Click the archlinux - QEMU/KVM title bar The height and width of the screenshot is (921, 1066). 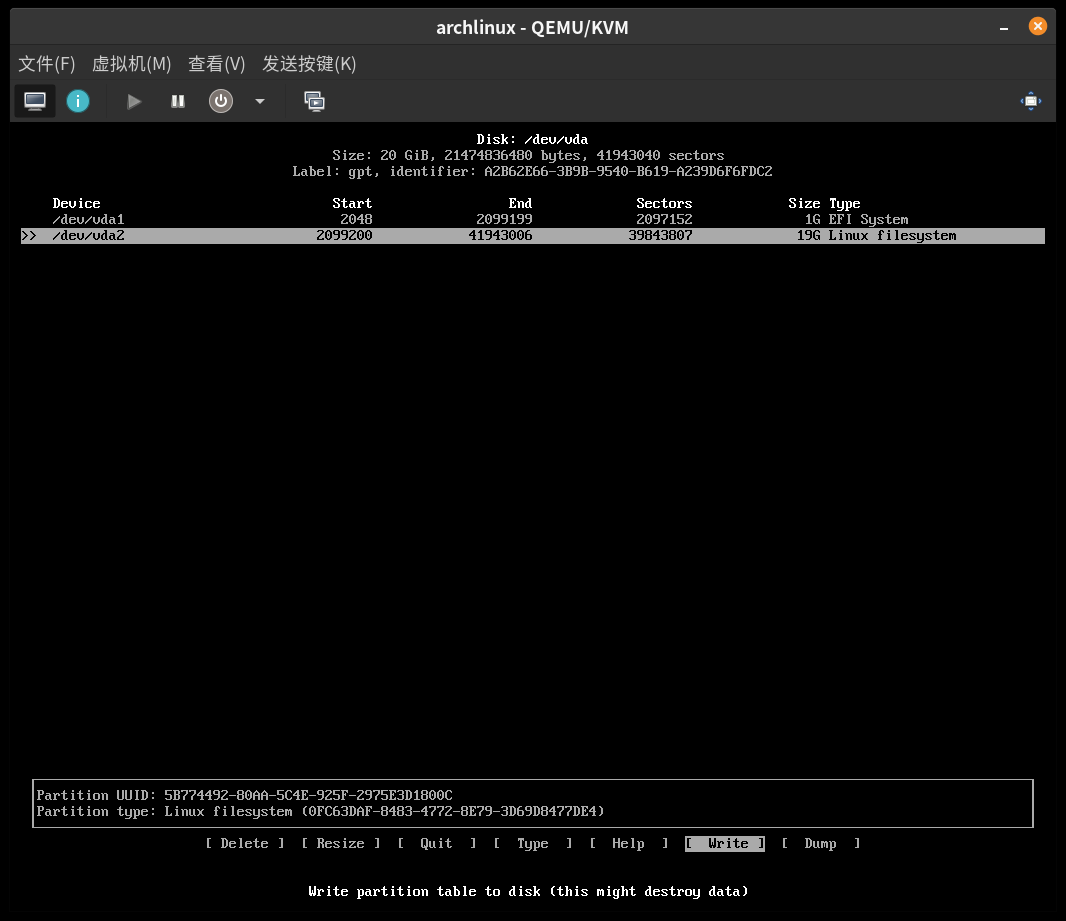pyautogui.click(x=532, y=28)
